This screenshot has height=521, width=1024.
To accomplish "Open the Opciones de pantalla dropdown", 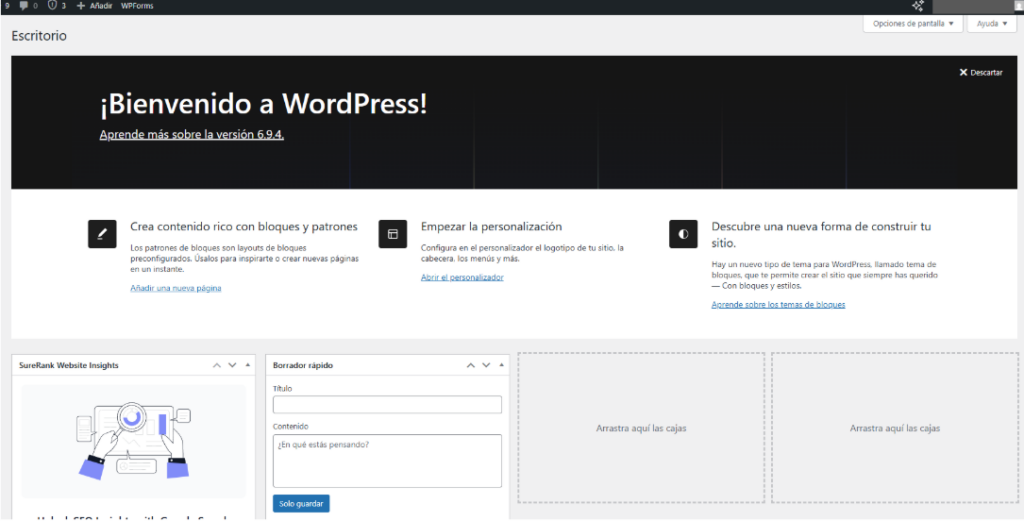I will coord(913,23).
